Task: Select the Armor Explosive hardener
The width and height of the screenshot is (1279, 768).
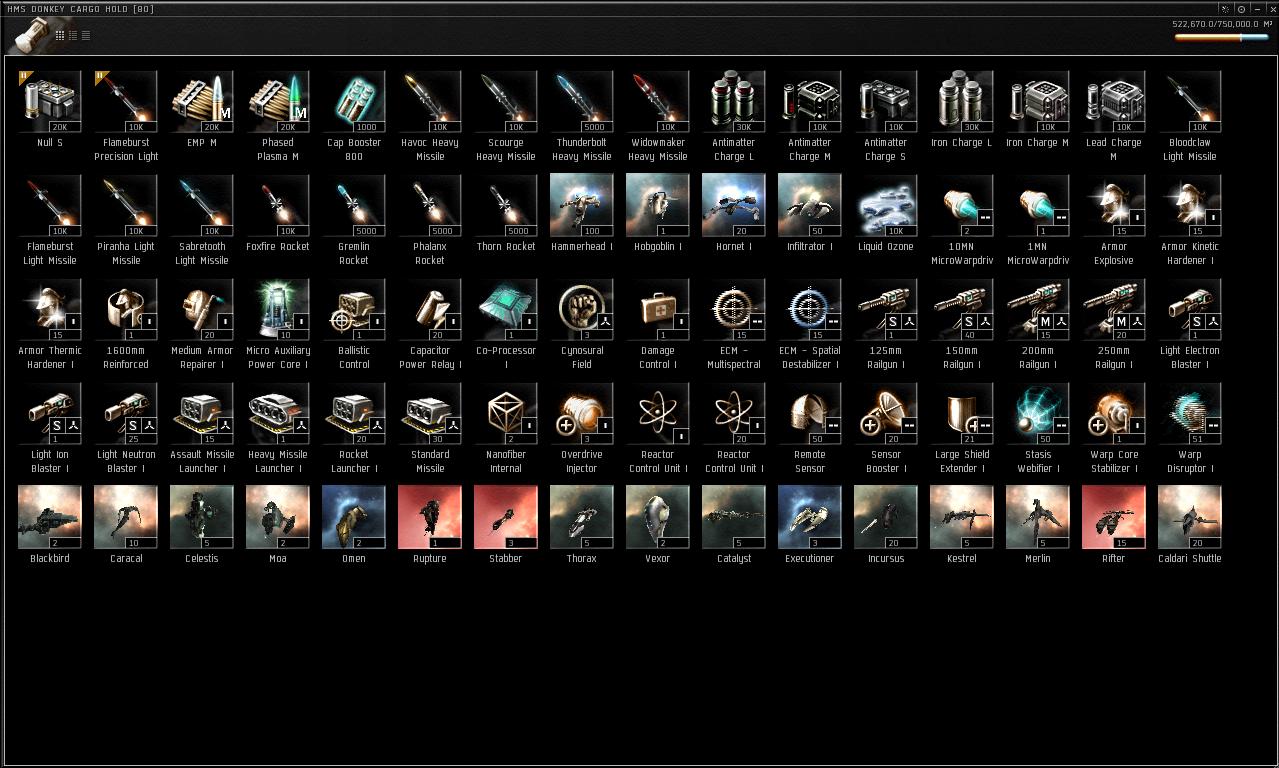Action: (1114, 205)
